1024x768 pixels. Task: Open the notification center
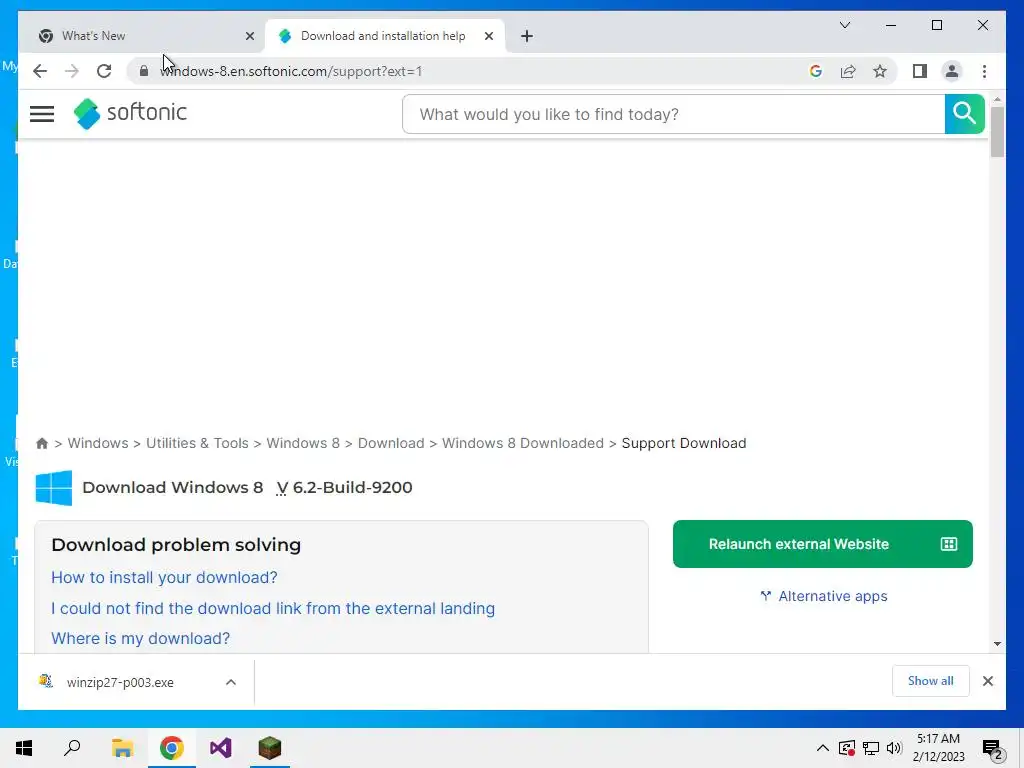point(993,748)
